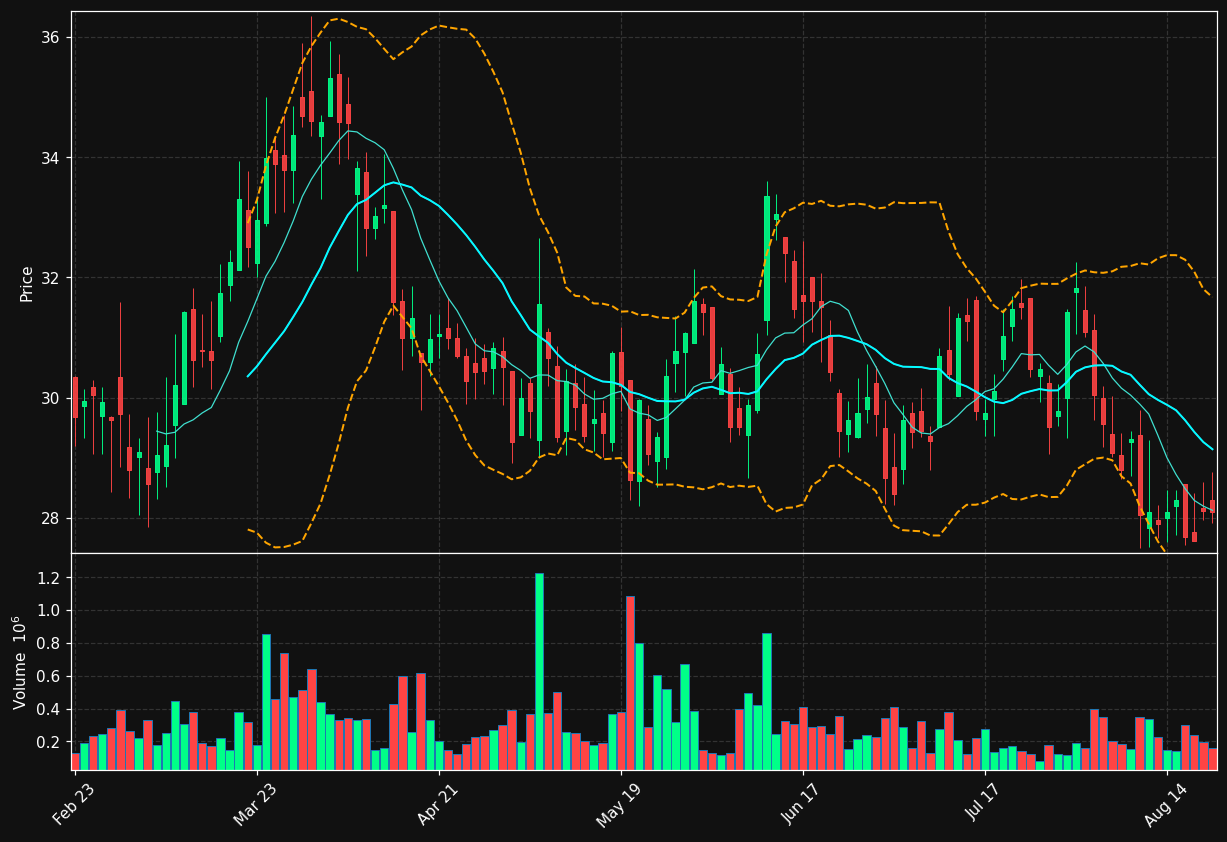Click the 'Feb 23' date label
The image size is (1227, 842).
click(x=73, y=803)
